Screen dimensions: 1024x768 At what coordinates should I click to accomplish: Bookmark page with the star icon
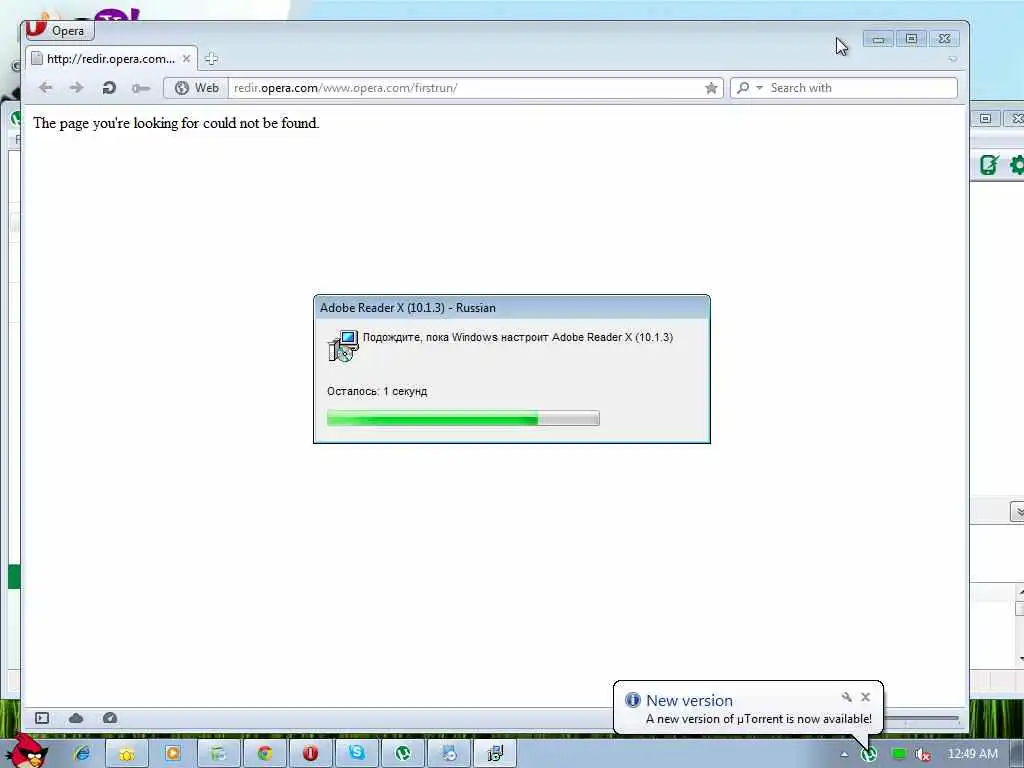point(711,88)
